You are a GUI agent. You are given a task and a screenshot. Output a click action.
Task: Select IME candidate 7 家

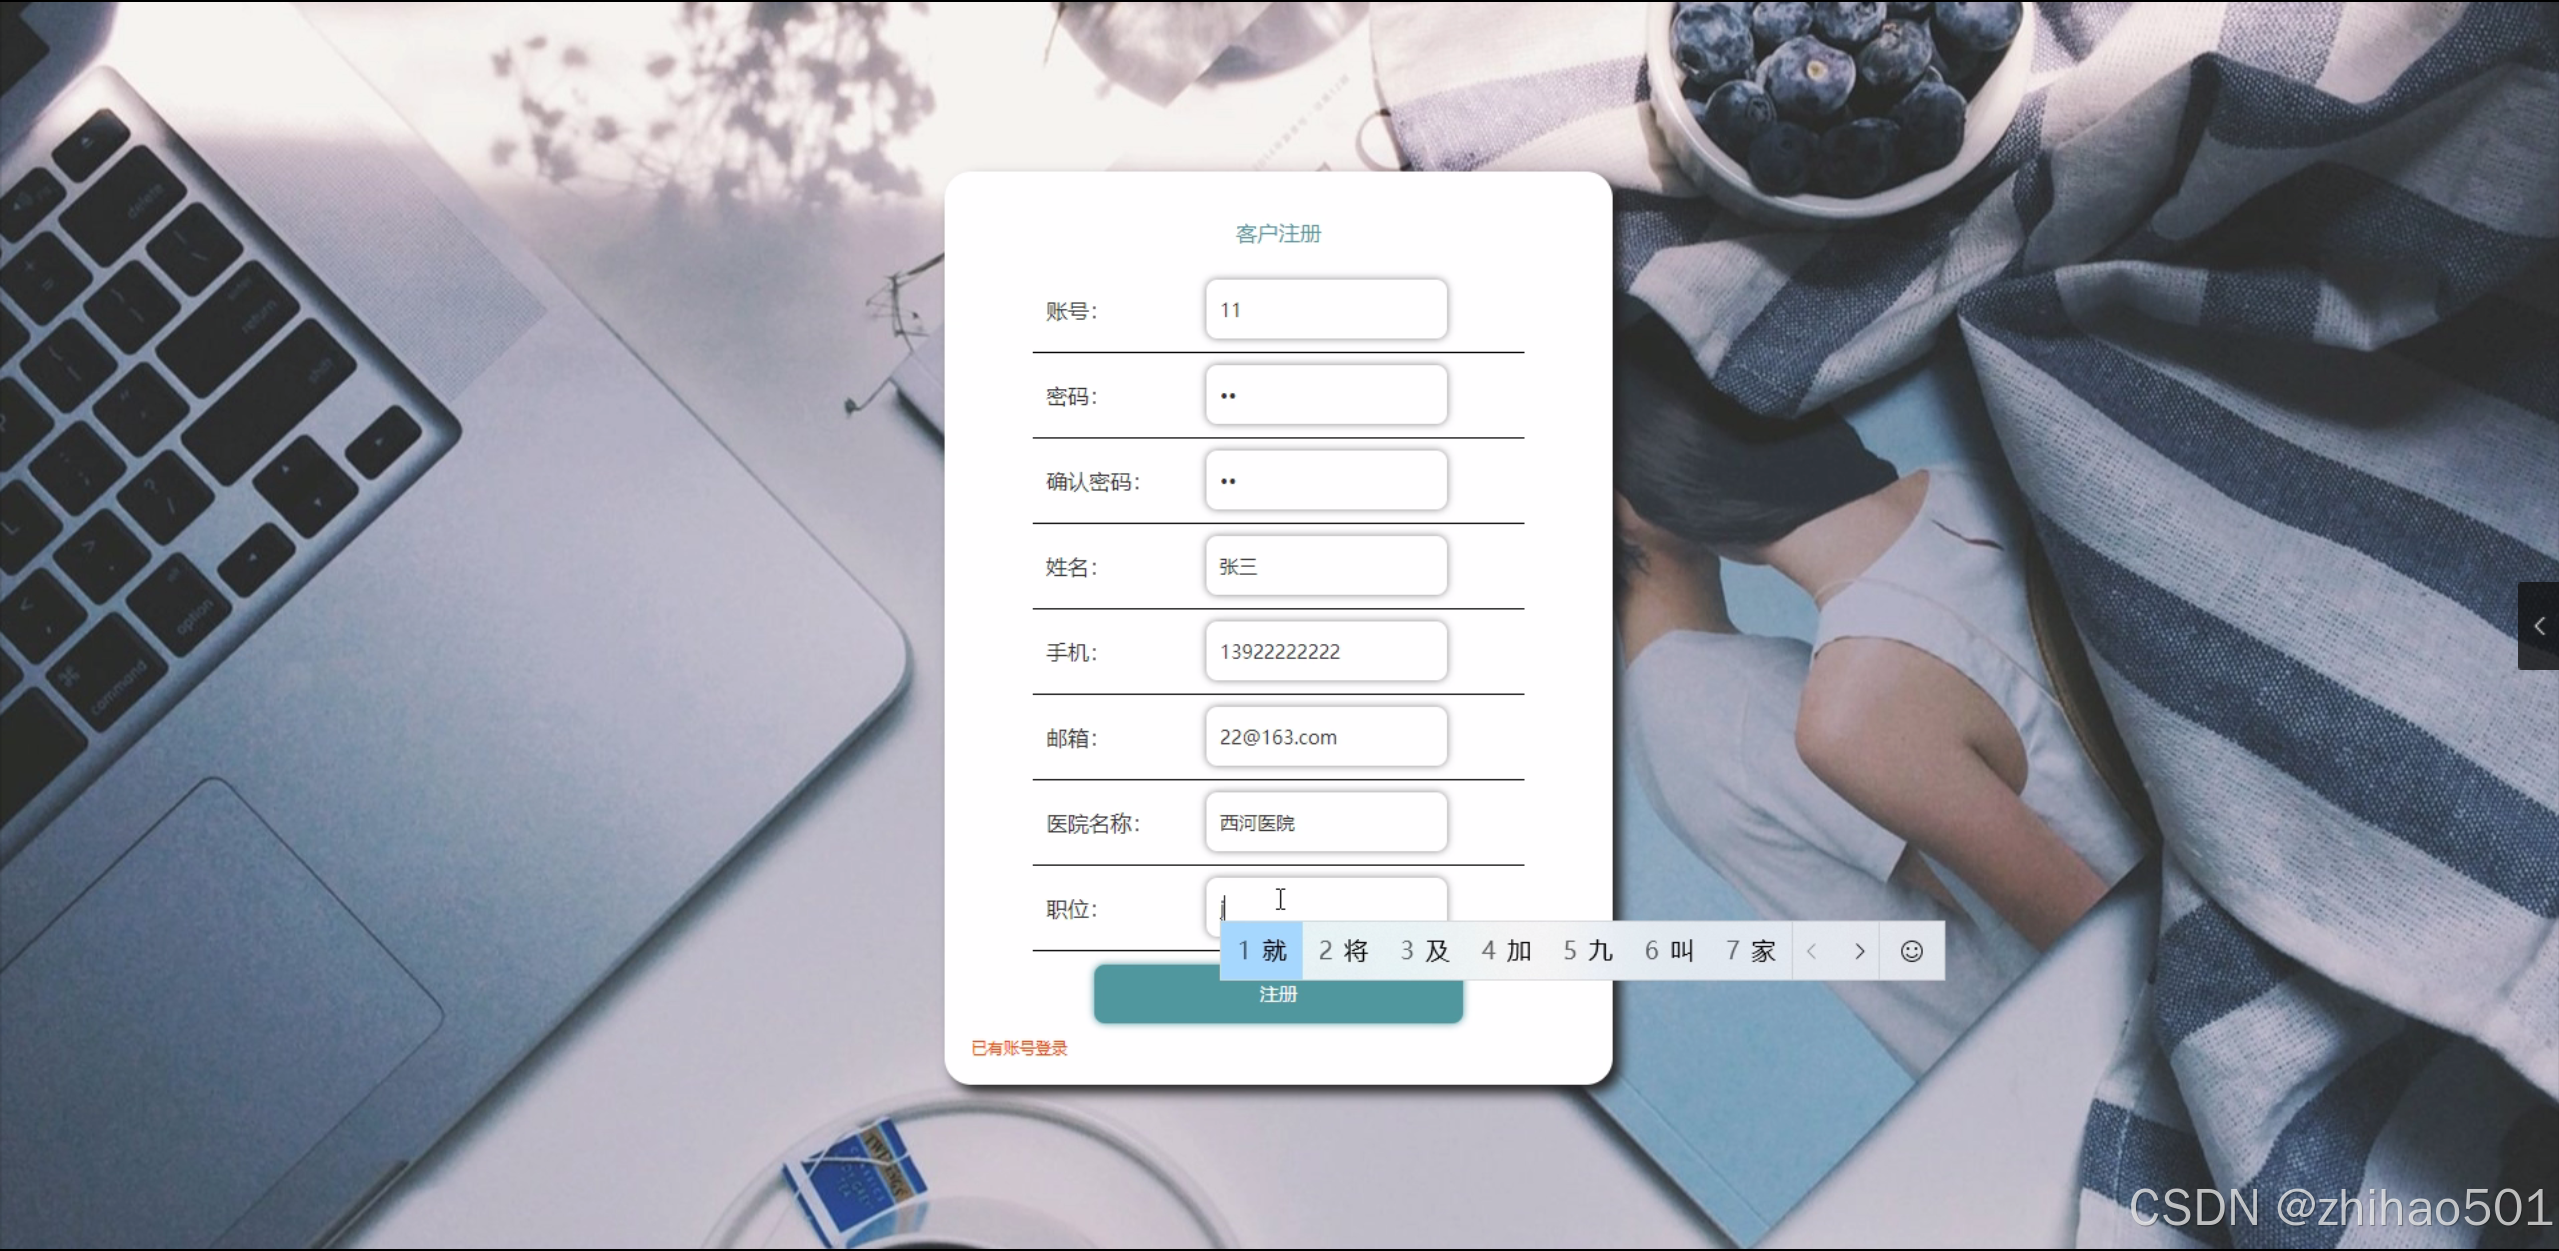(1751, 951)
